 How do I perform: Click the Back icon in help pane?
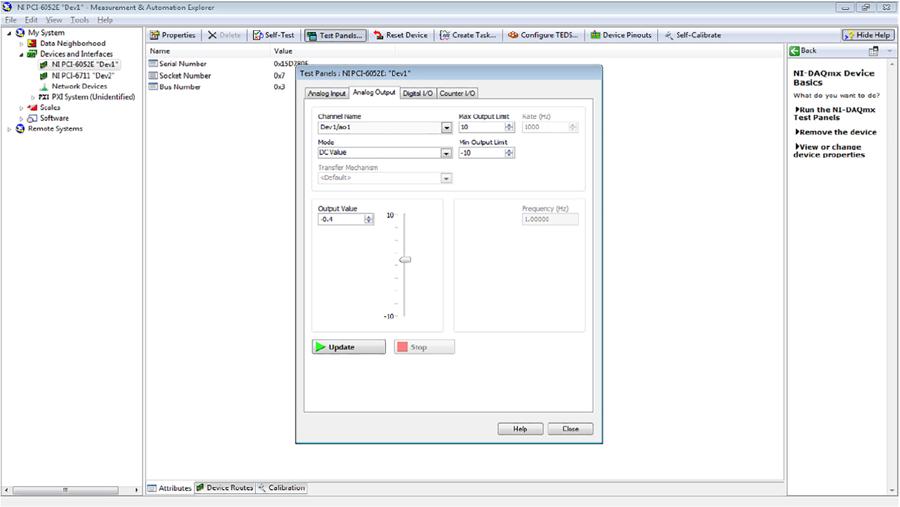point(794,51)
